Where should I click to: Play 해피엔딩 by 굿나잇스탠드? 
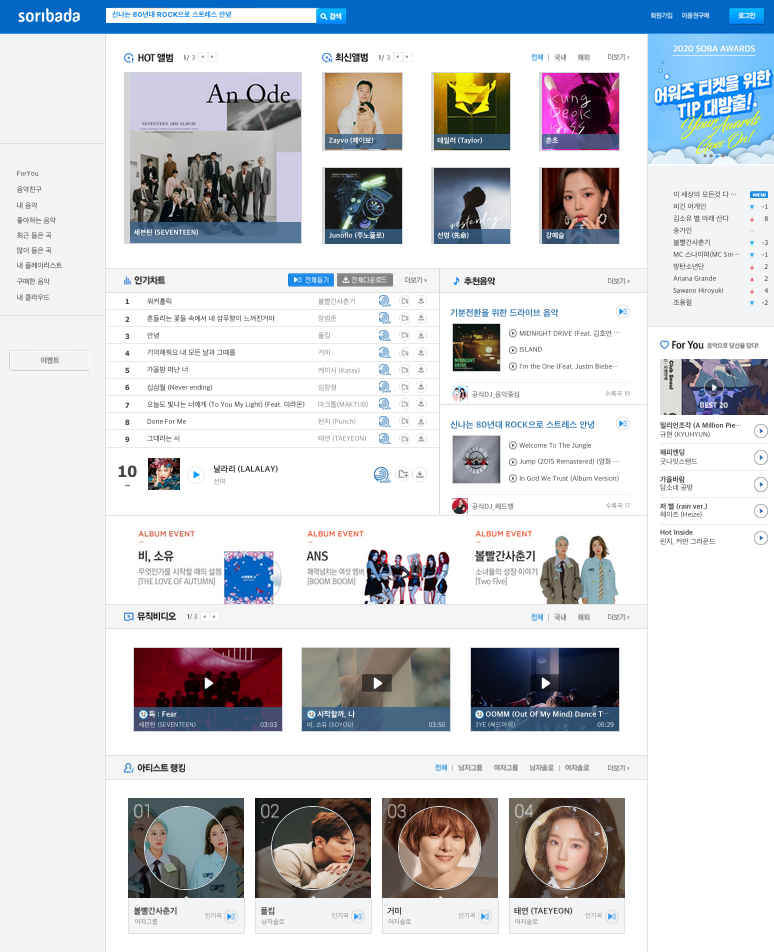pos(761,457)
